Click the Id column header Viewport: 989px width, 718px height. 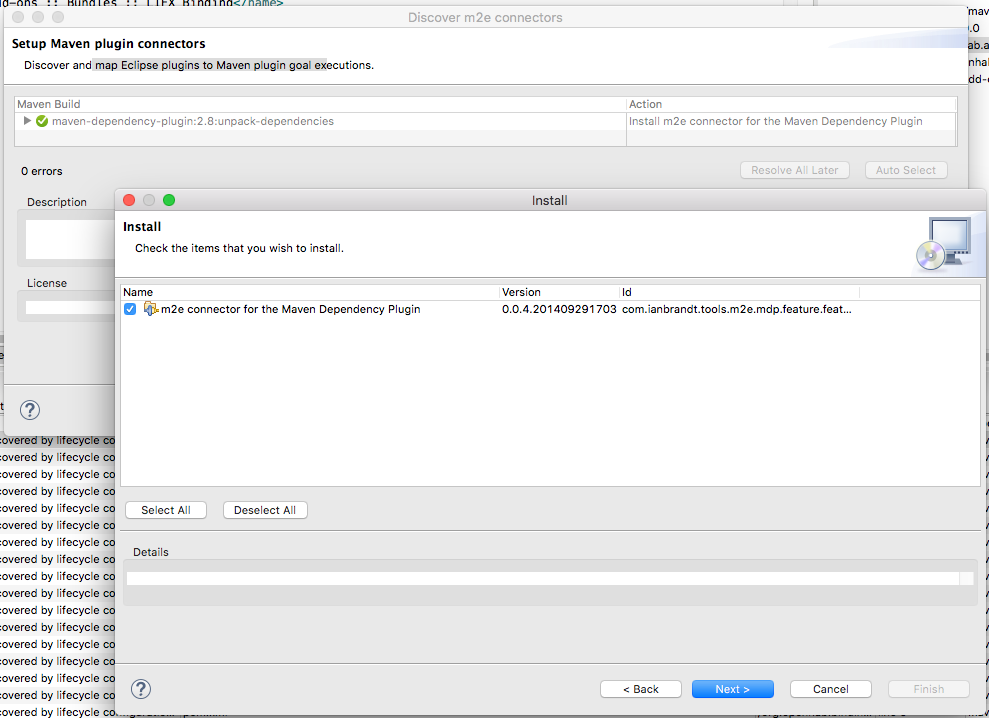(x=739, y=292)
